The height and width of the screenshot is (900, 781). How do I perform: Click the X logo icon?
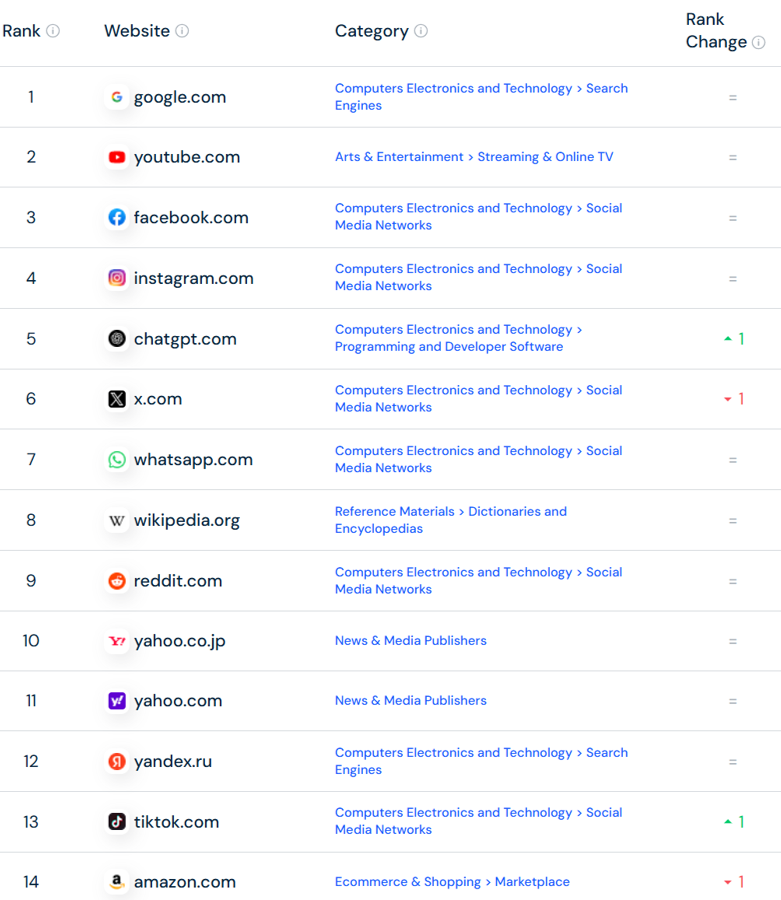(117, 399)
